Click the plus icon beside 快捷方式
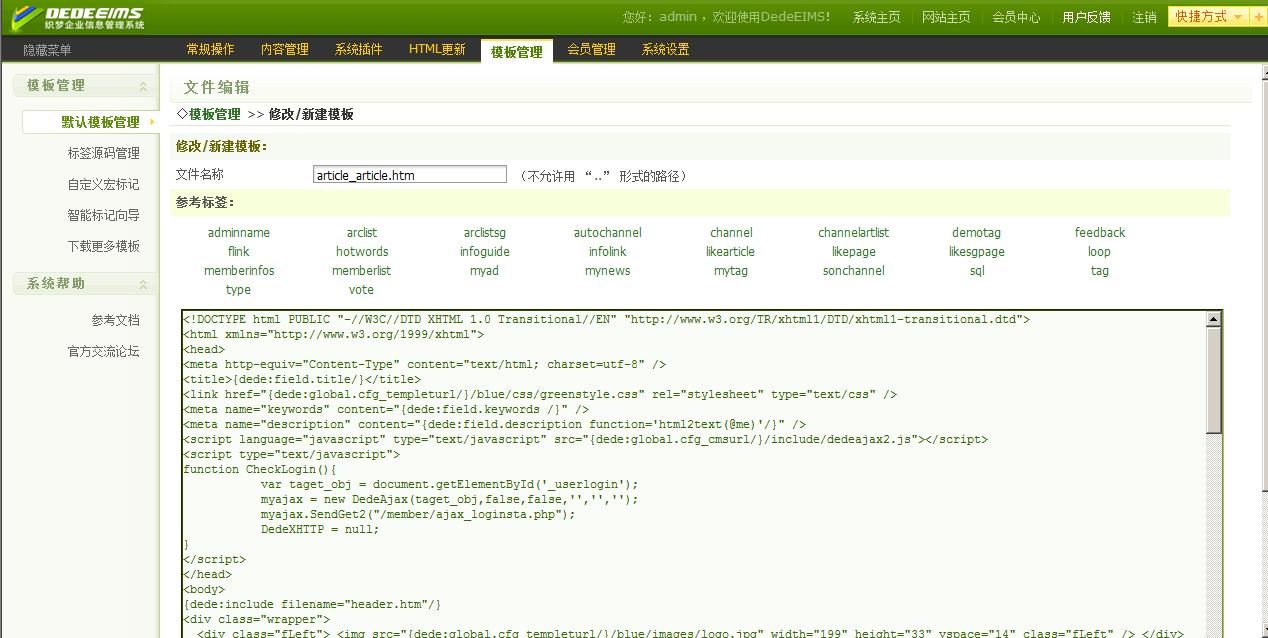The height and width of the screenshot is (638, 1268). click(x=1258, y=17)
